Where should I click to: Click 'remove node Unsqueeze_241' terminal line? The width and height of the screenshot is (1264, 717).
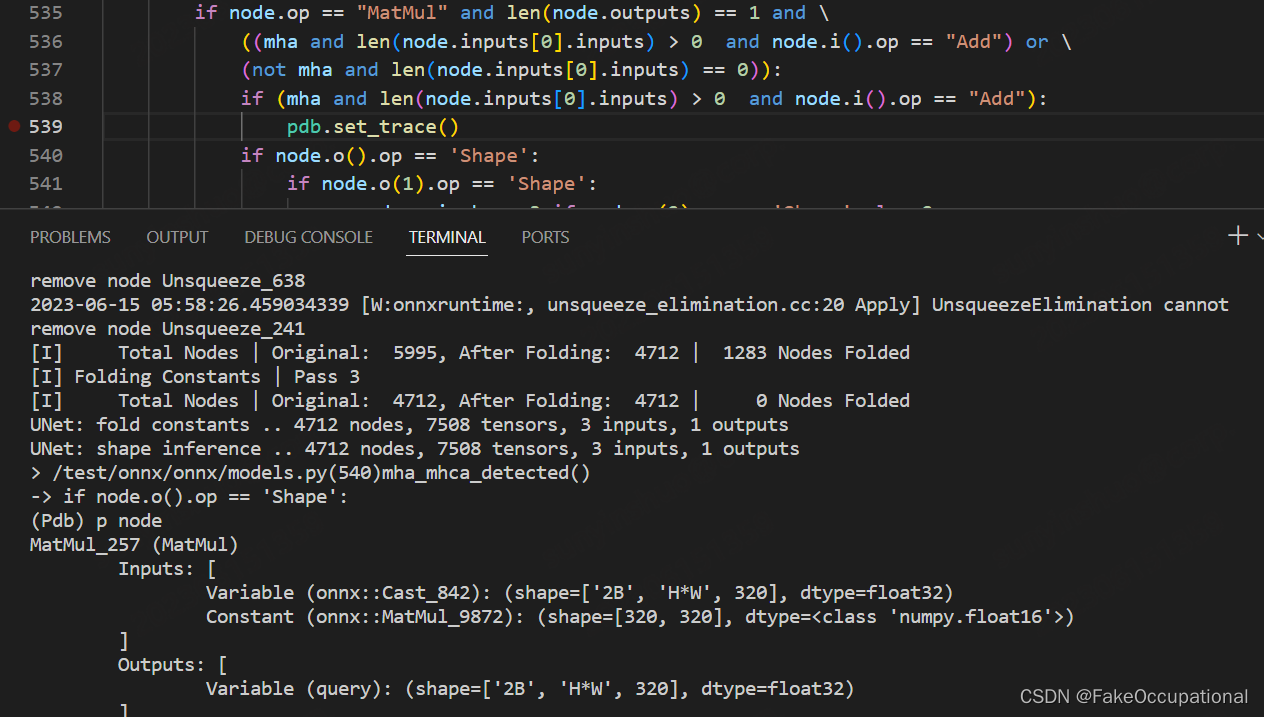(x=168, y=329)
